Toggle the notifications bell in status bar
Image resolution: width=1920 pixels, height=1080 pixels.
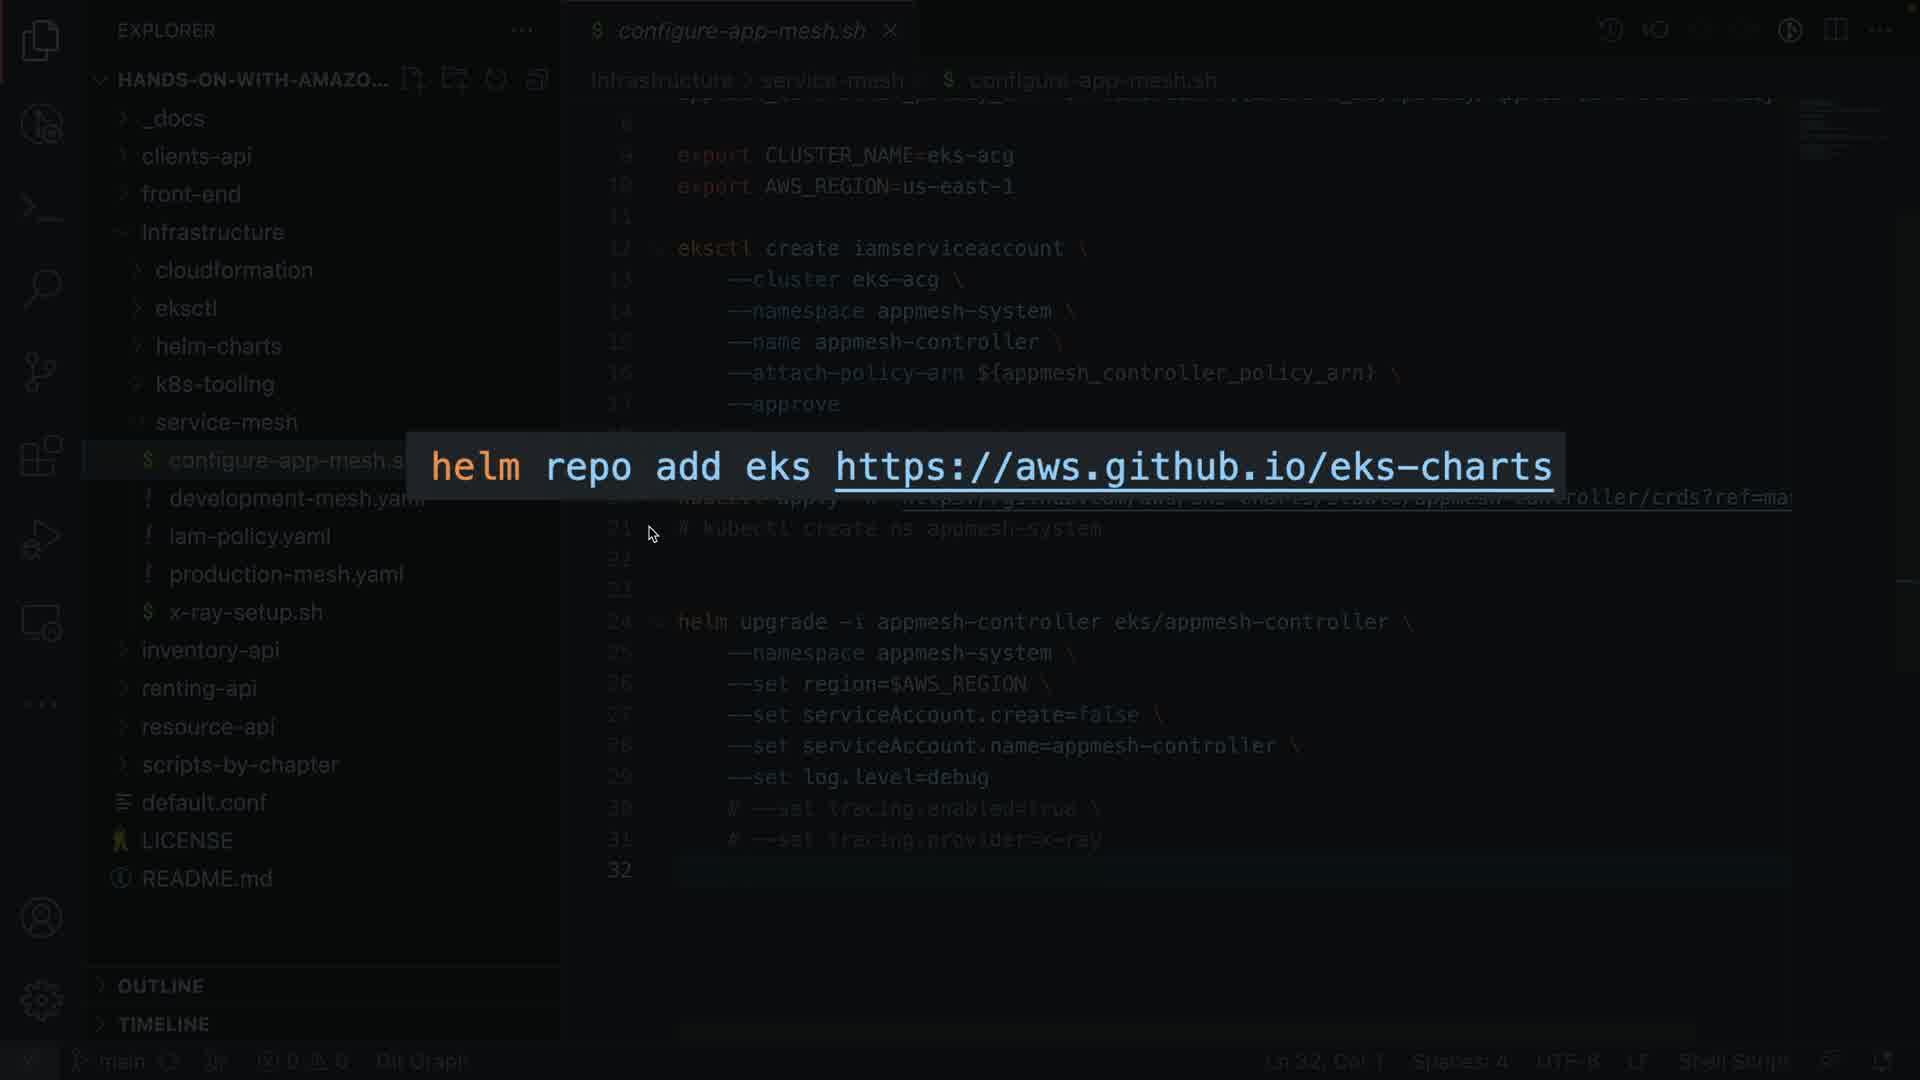coord(1881,1061)
